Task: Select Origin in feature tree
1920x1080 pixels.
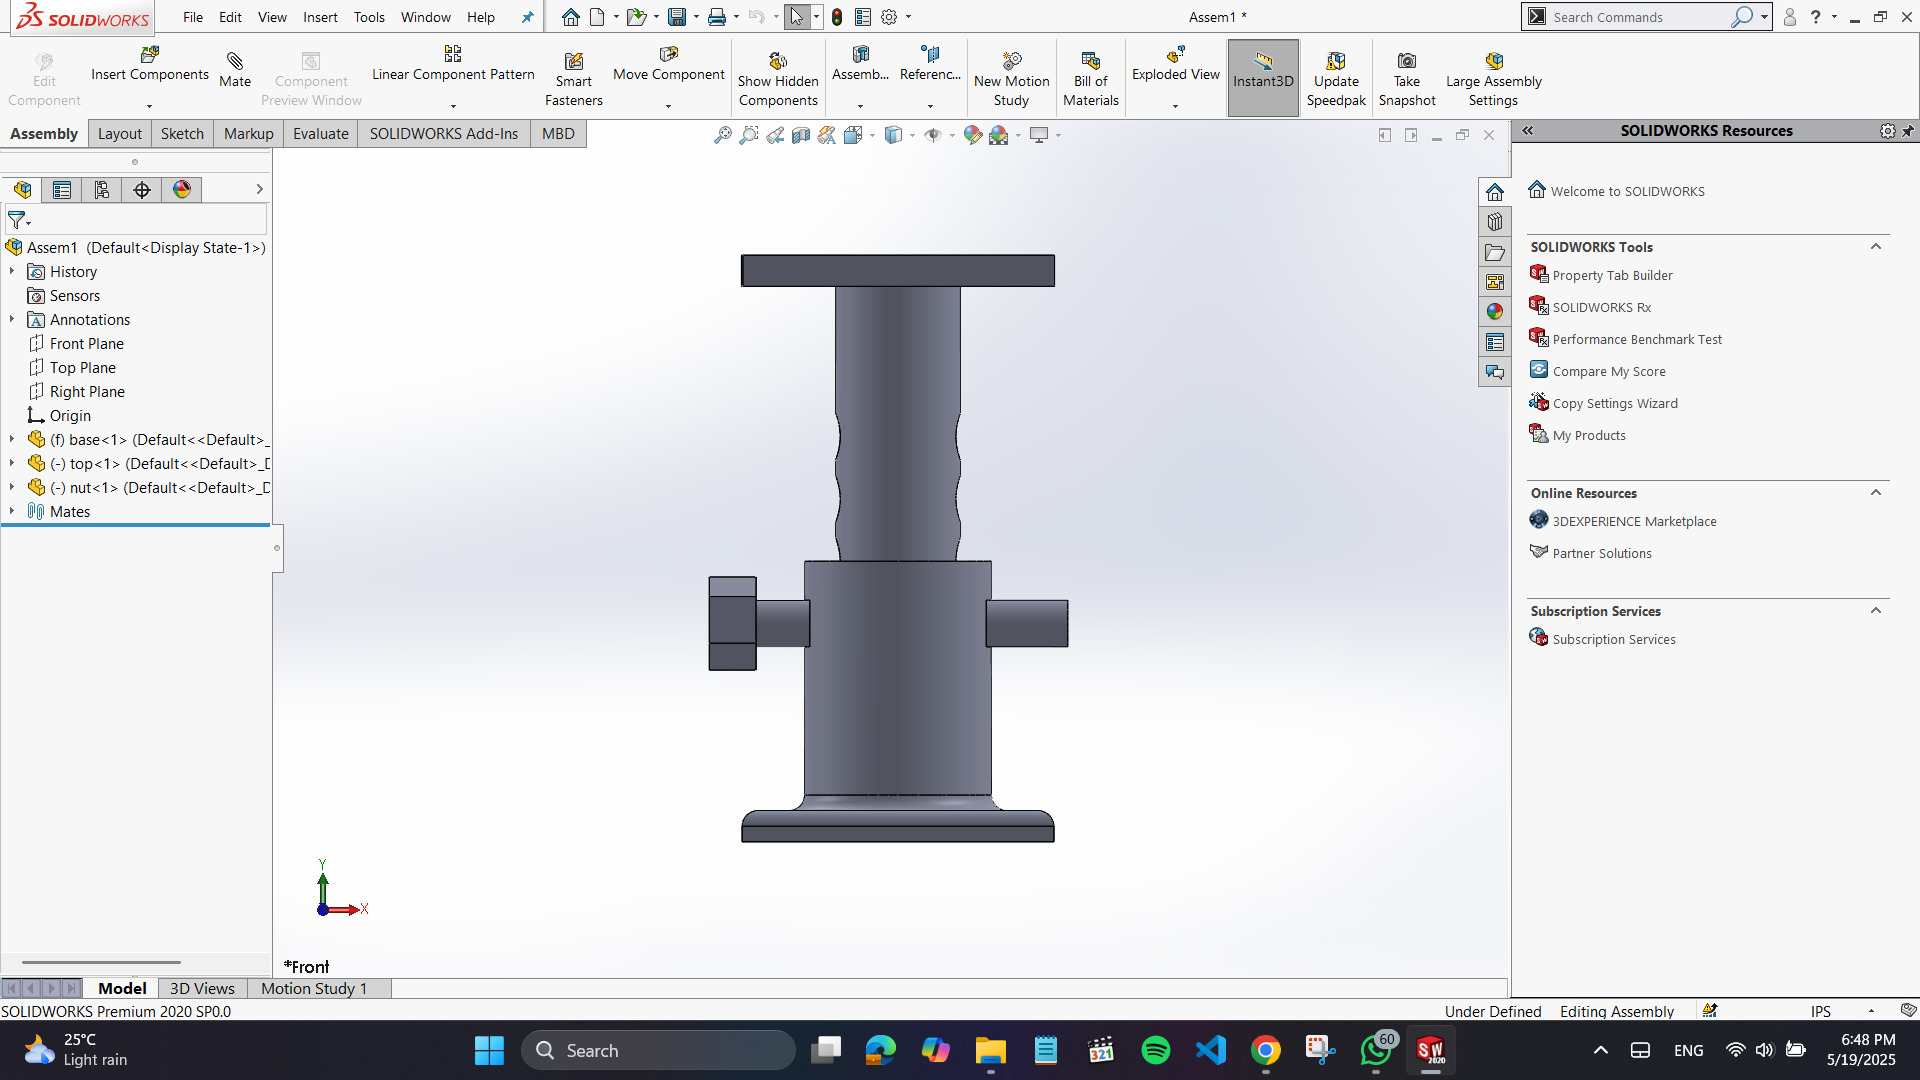Action: [x=69, y=415]
